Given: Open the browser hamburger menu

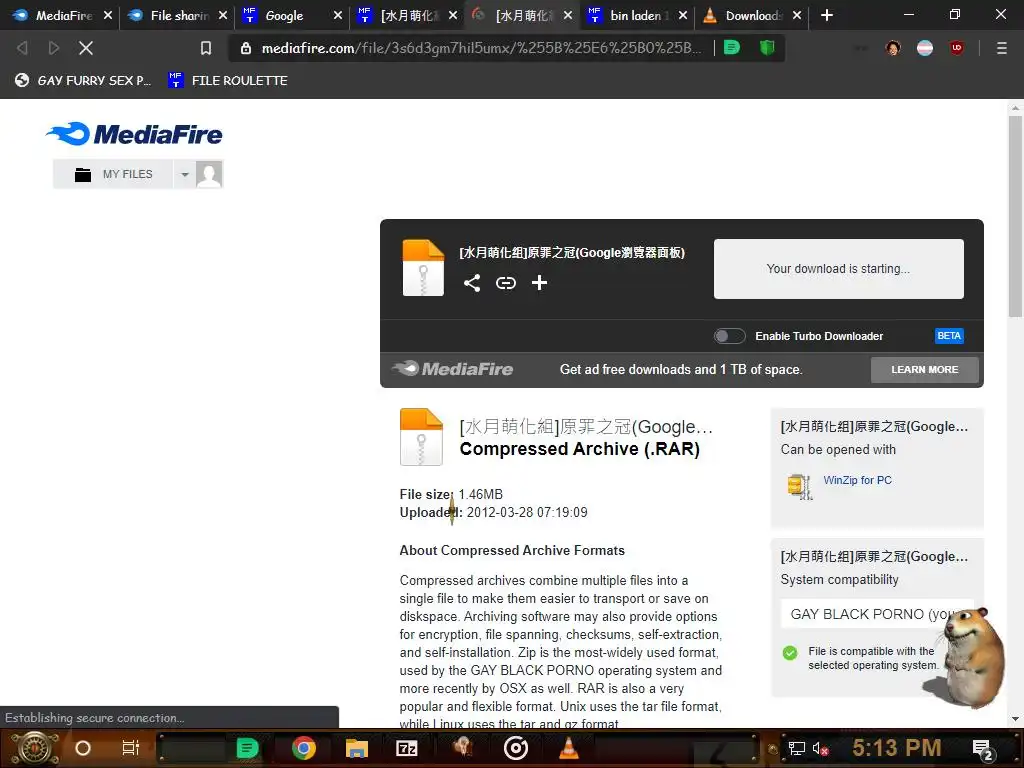Looking at the screenshot, I should pyautogui.click(x=1001, y=48).
